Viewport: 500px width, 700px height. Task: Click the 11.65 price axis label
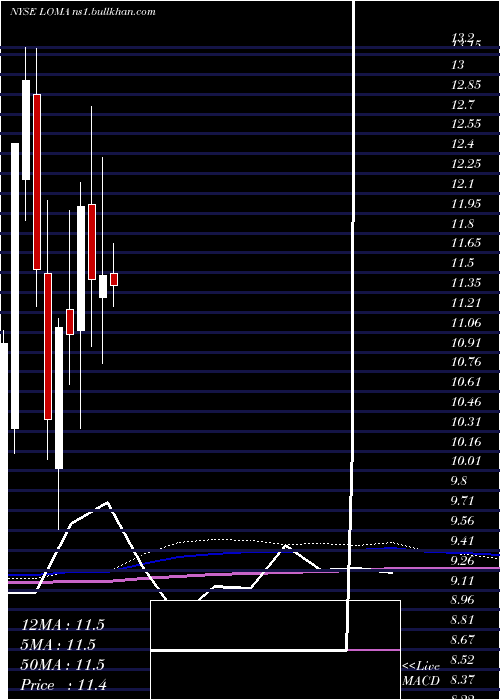(x=466, y=243)
